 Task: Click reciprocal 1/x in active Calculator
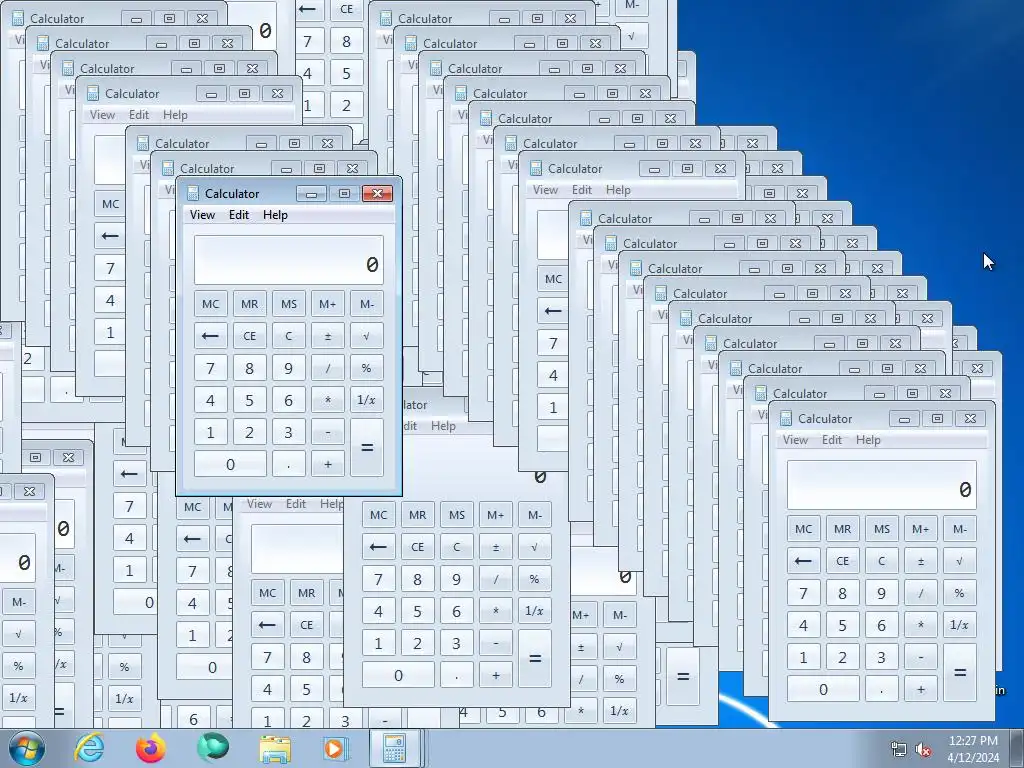tap(366, 400)
